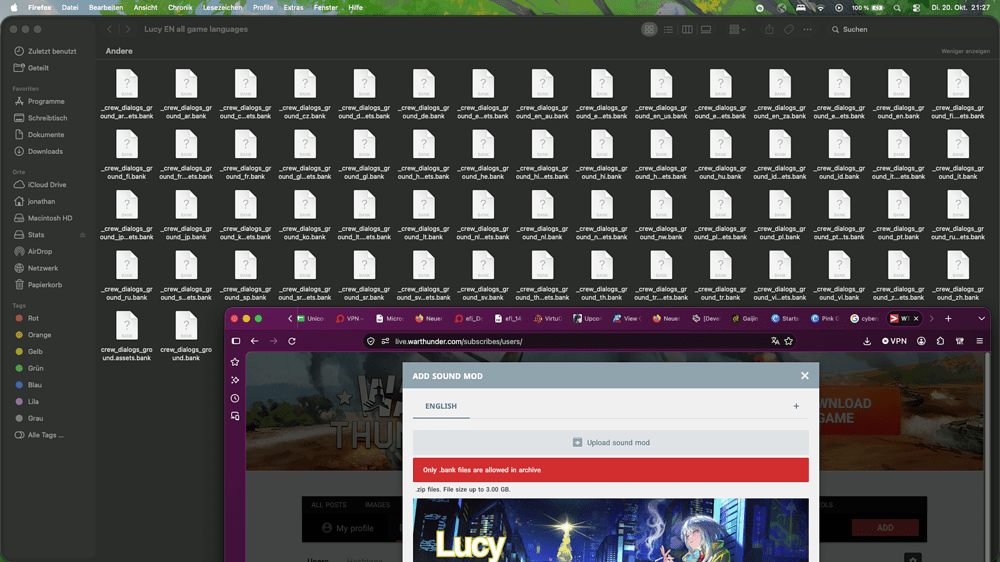
Task: Select the Orange tag
Action: pos(33,335)
